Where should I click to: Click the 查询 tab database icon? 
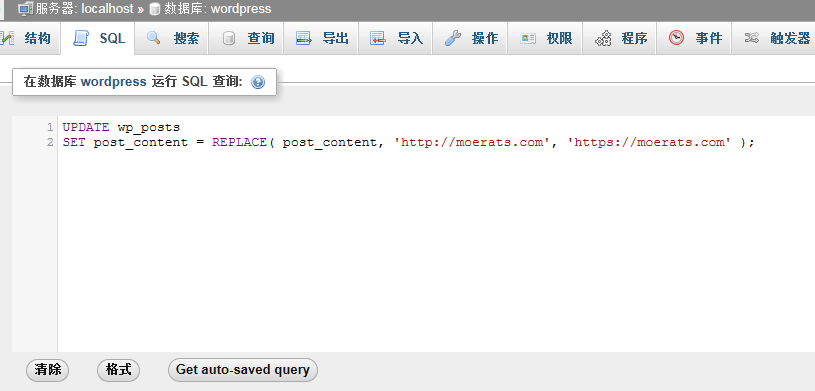(228, 38)
